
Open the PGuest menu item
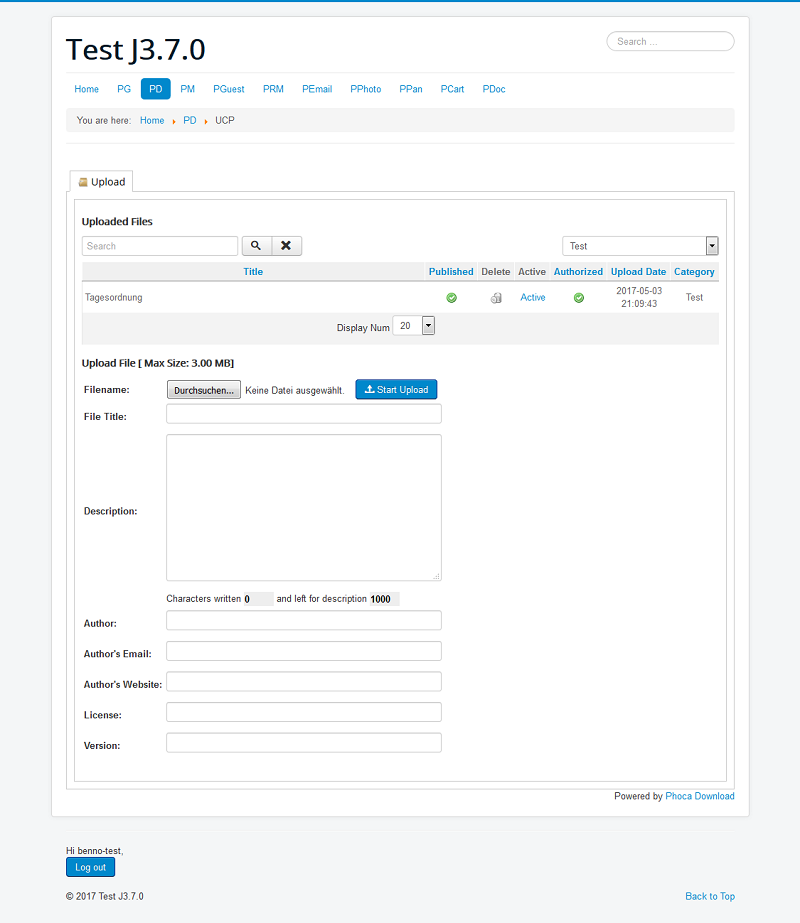[229, 89]
